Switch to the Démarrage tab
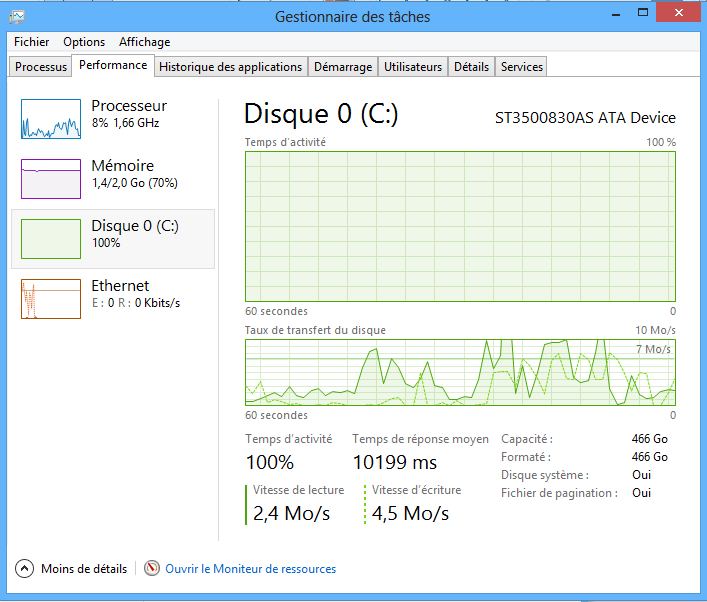The image size is (707, 602). tap(342, 67)
